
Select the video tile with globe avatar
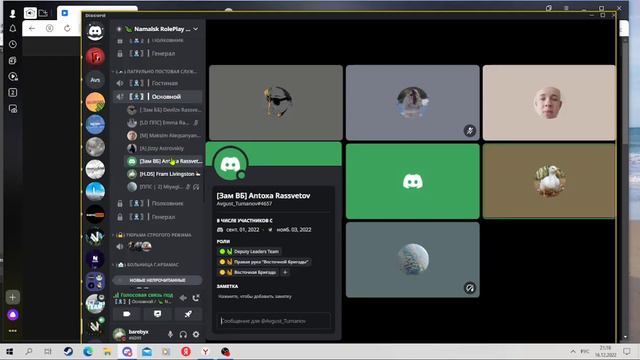413,260
